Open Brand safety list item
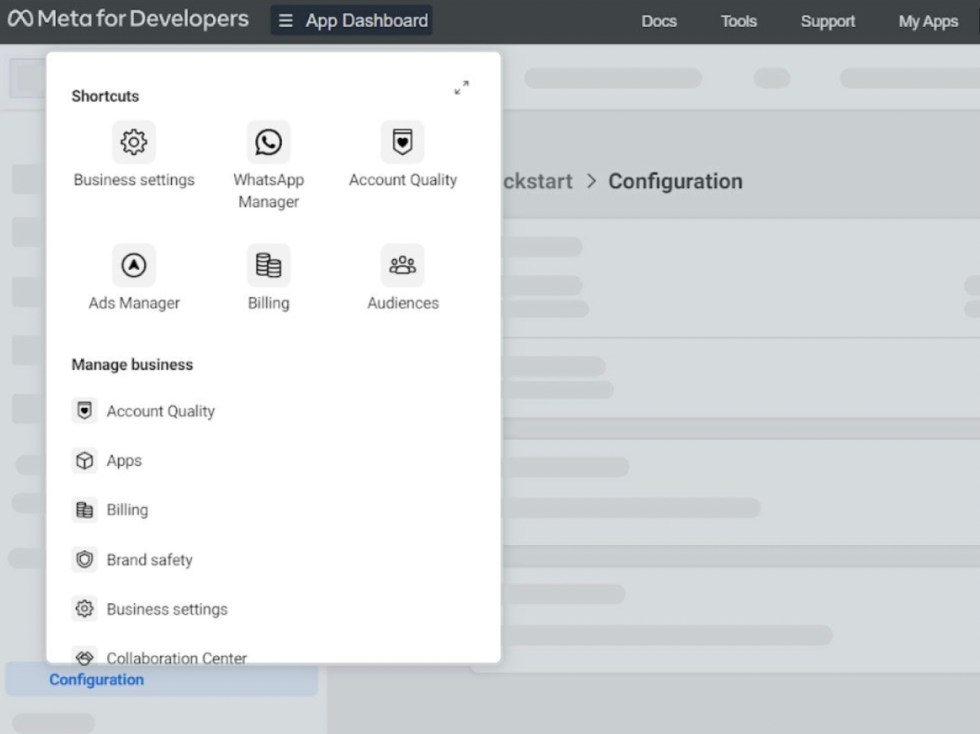 (149, 560)
